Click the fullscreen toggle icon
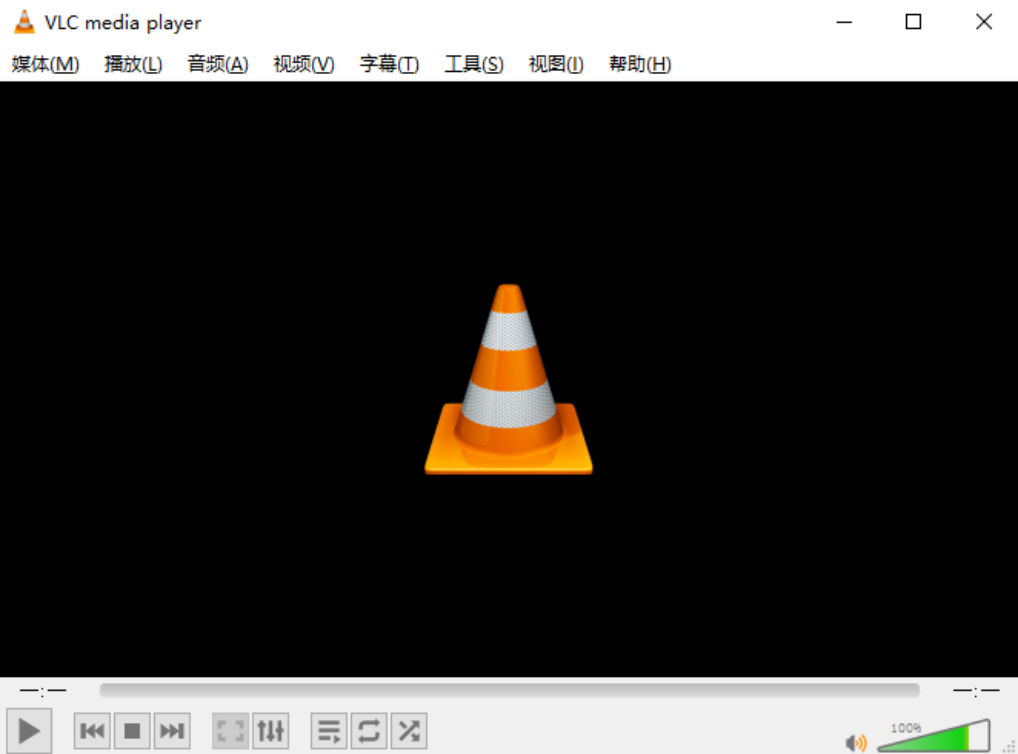Viewport: 1018px width, 754px height. coord(229,731)
